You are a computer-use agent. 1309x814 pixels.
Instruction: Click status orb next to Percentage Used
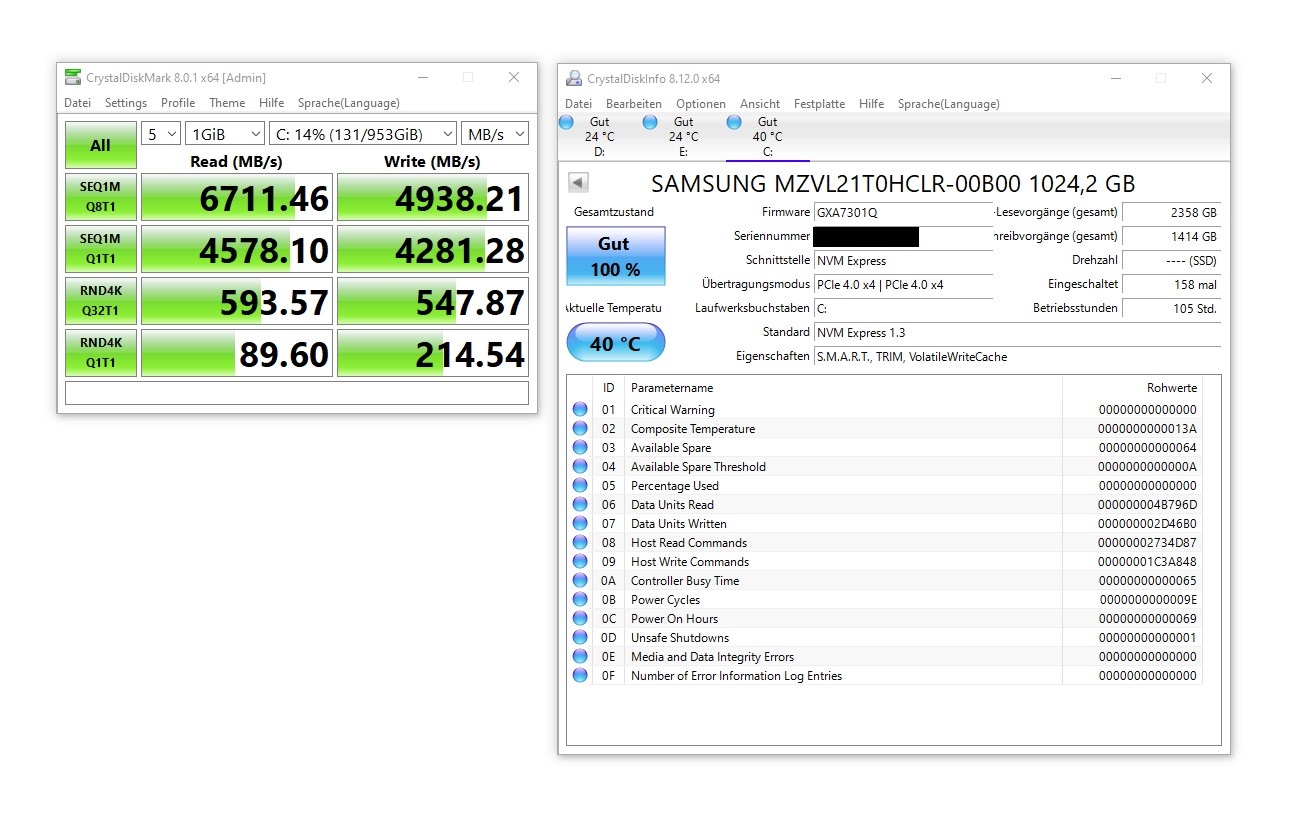[580, 485]
